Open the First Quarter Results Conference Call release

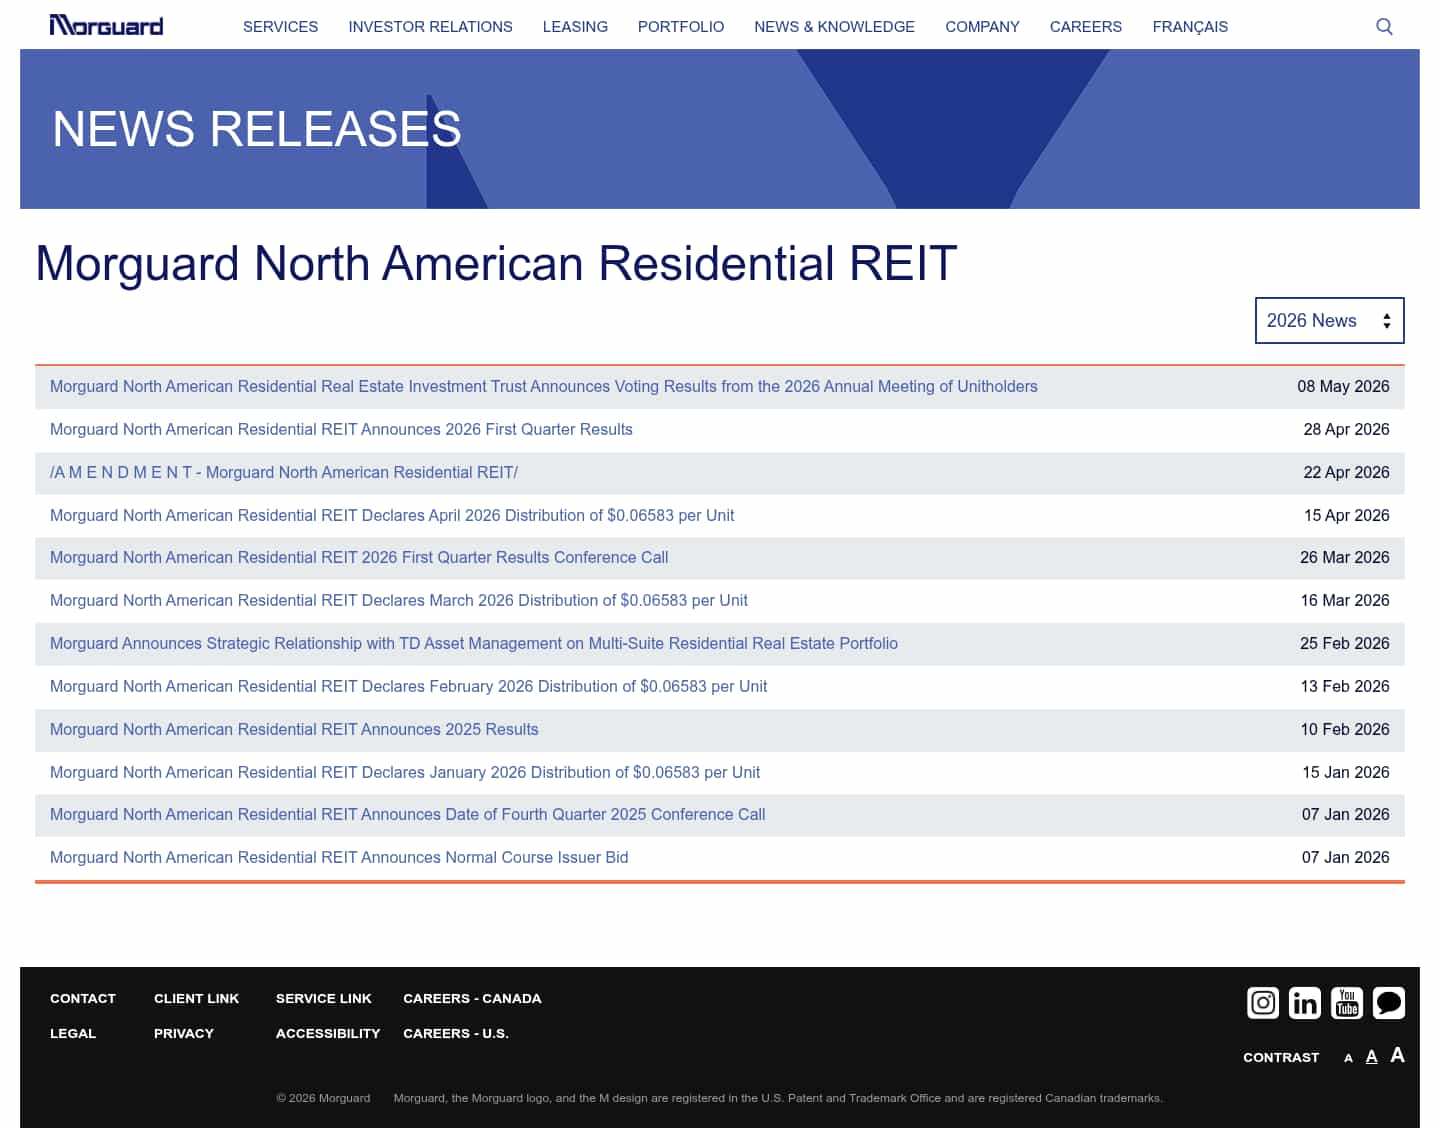pyautogui.click(x=359, y=557)
